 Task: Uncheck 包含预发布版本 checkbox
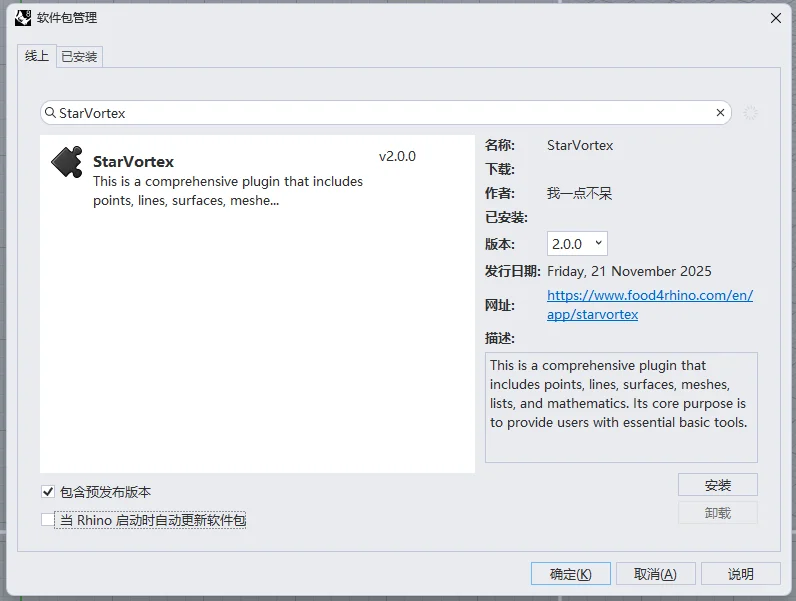pos(48,491)
